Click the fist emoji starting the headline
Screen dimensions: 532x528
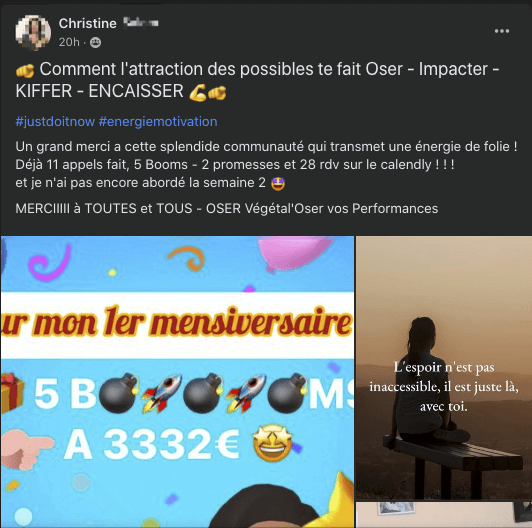[x=25, y=70]
